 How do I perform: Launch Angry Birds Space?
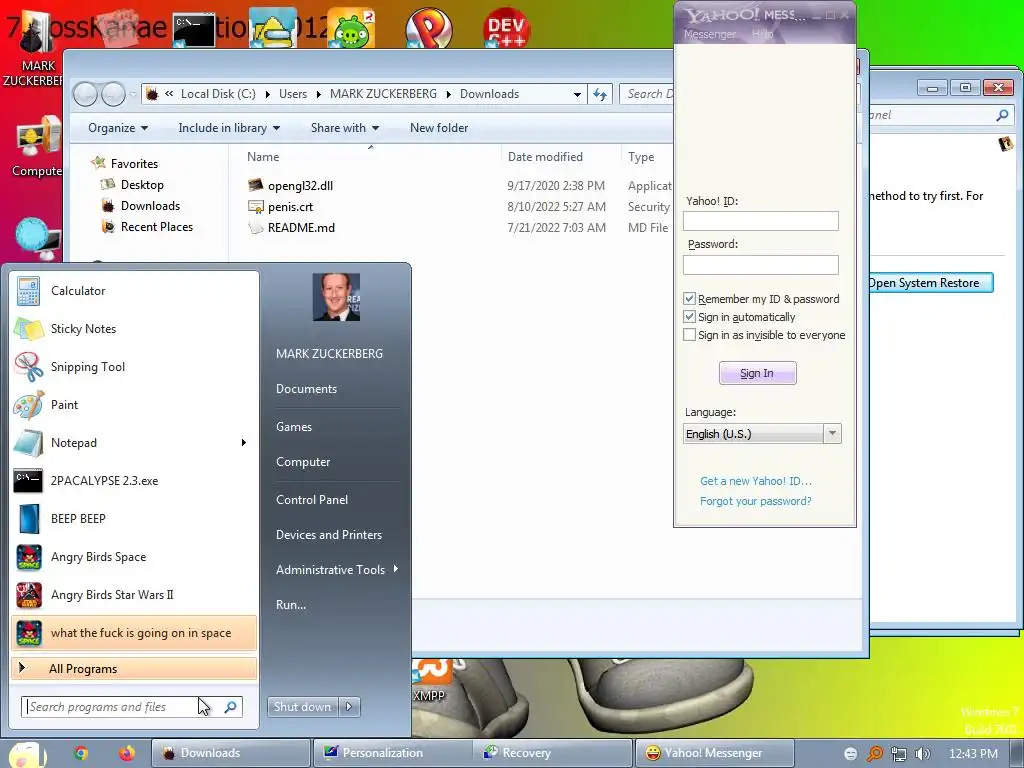(x=134, y=557)
